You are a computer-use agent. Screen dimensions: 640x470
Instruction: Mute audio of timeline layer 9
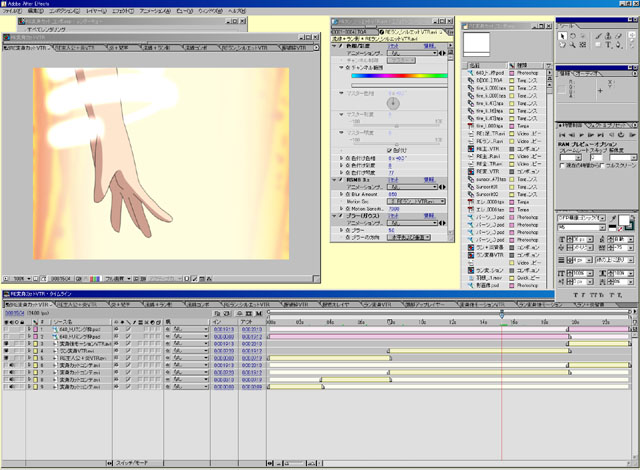12,387
